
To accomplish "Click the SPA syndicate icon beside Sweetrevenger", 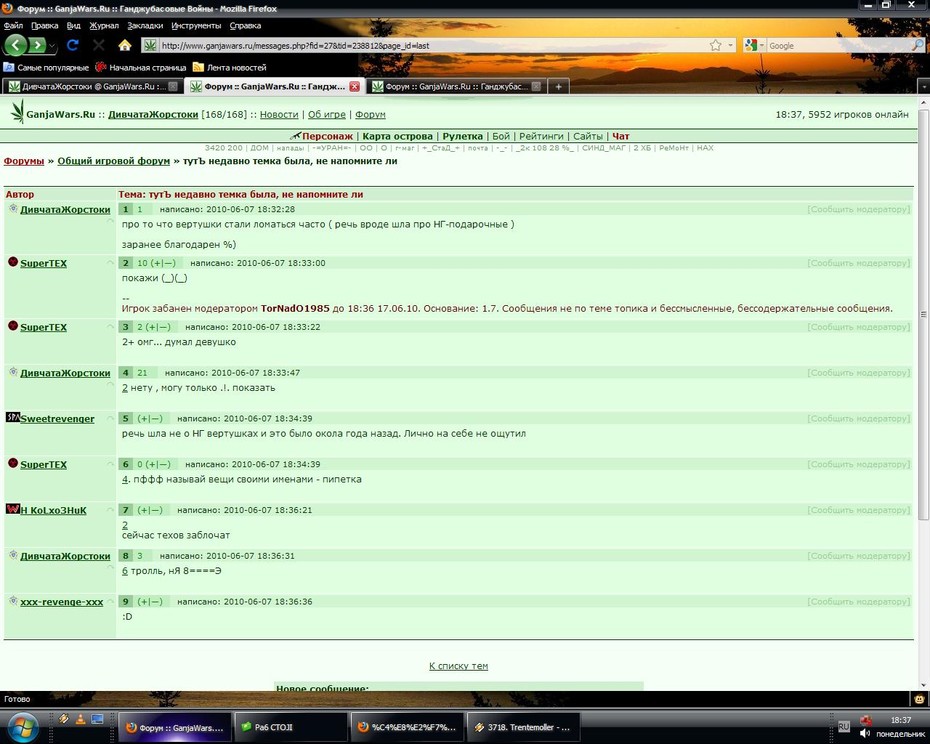I will pos(12,417).
